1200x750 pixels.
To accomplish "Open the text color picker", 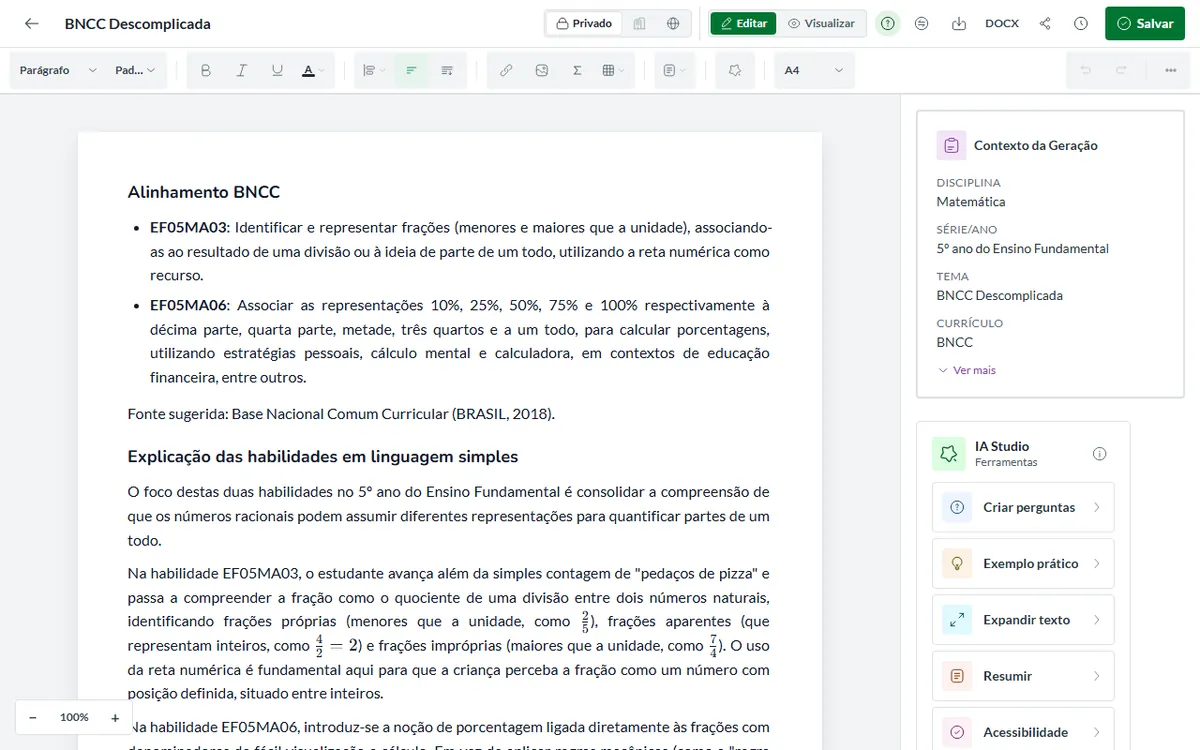I will (313, 70).
